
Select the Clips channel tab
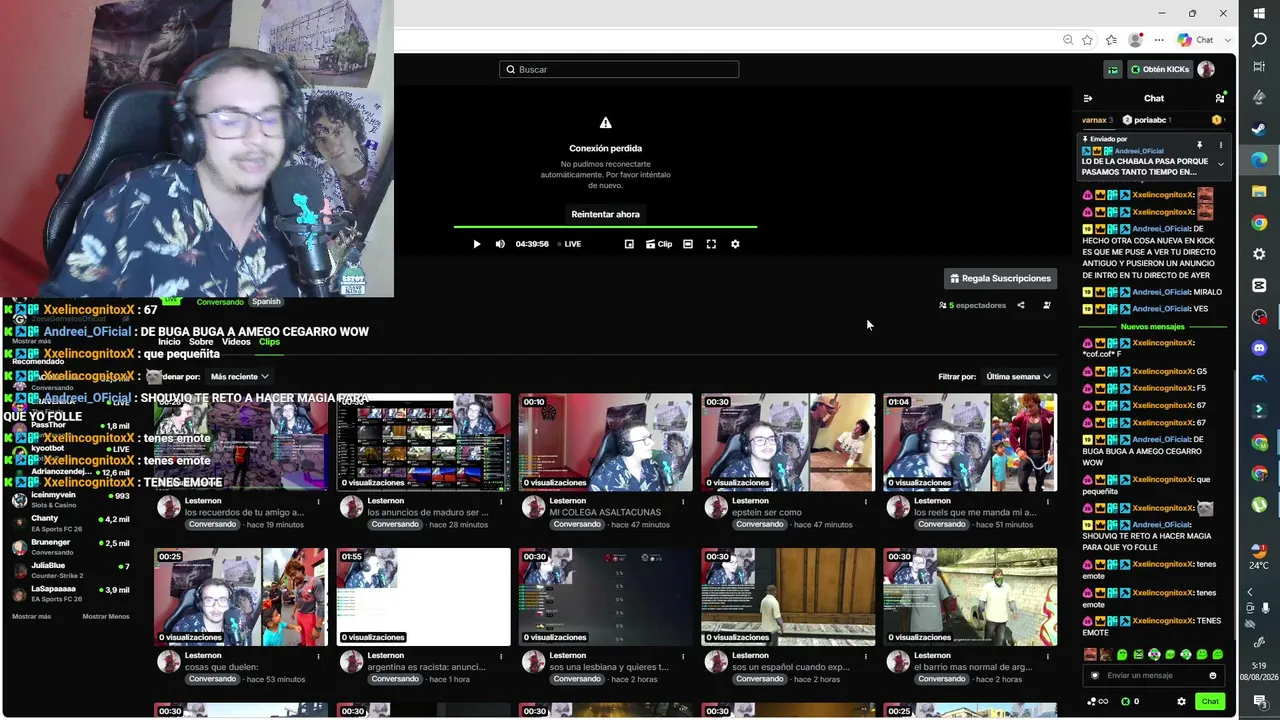[x=269, y=342]
